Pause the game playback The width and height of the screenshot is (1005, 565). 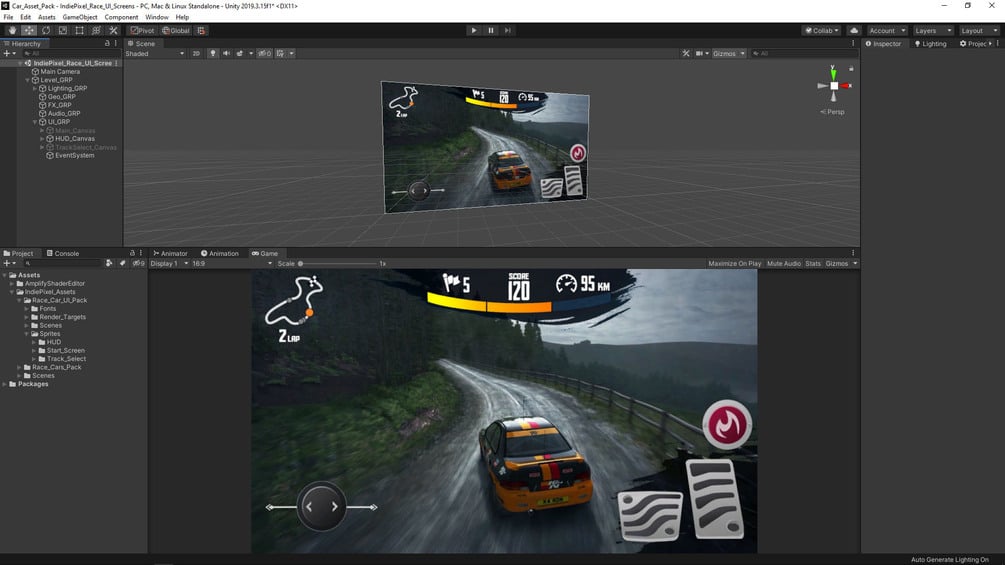tap(491, 30)
